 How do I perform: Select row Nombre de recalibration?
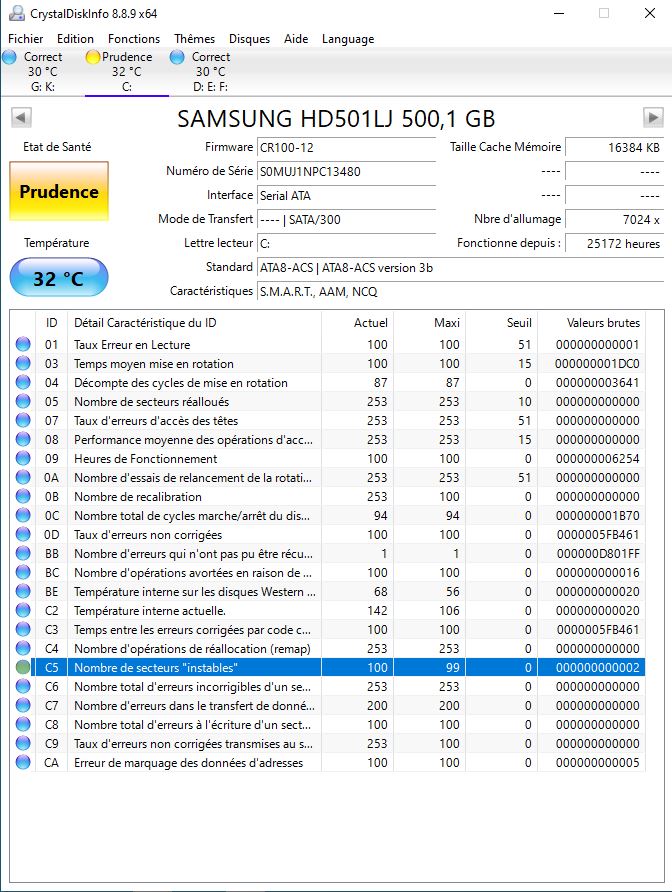click(x=328, y=496)
